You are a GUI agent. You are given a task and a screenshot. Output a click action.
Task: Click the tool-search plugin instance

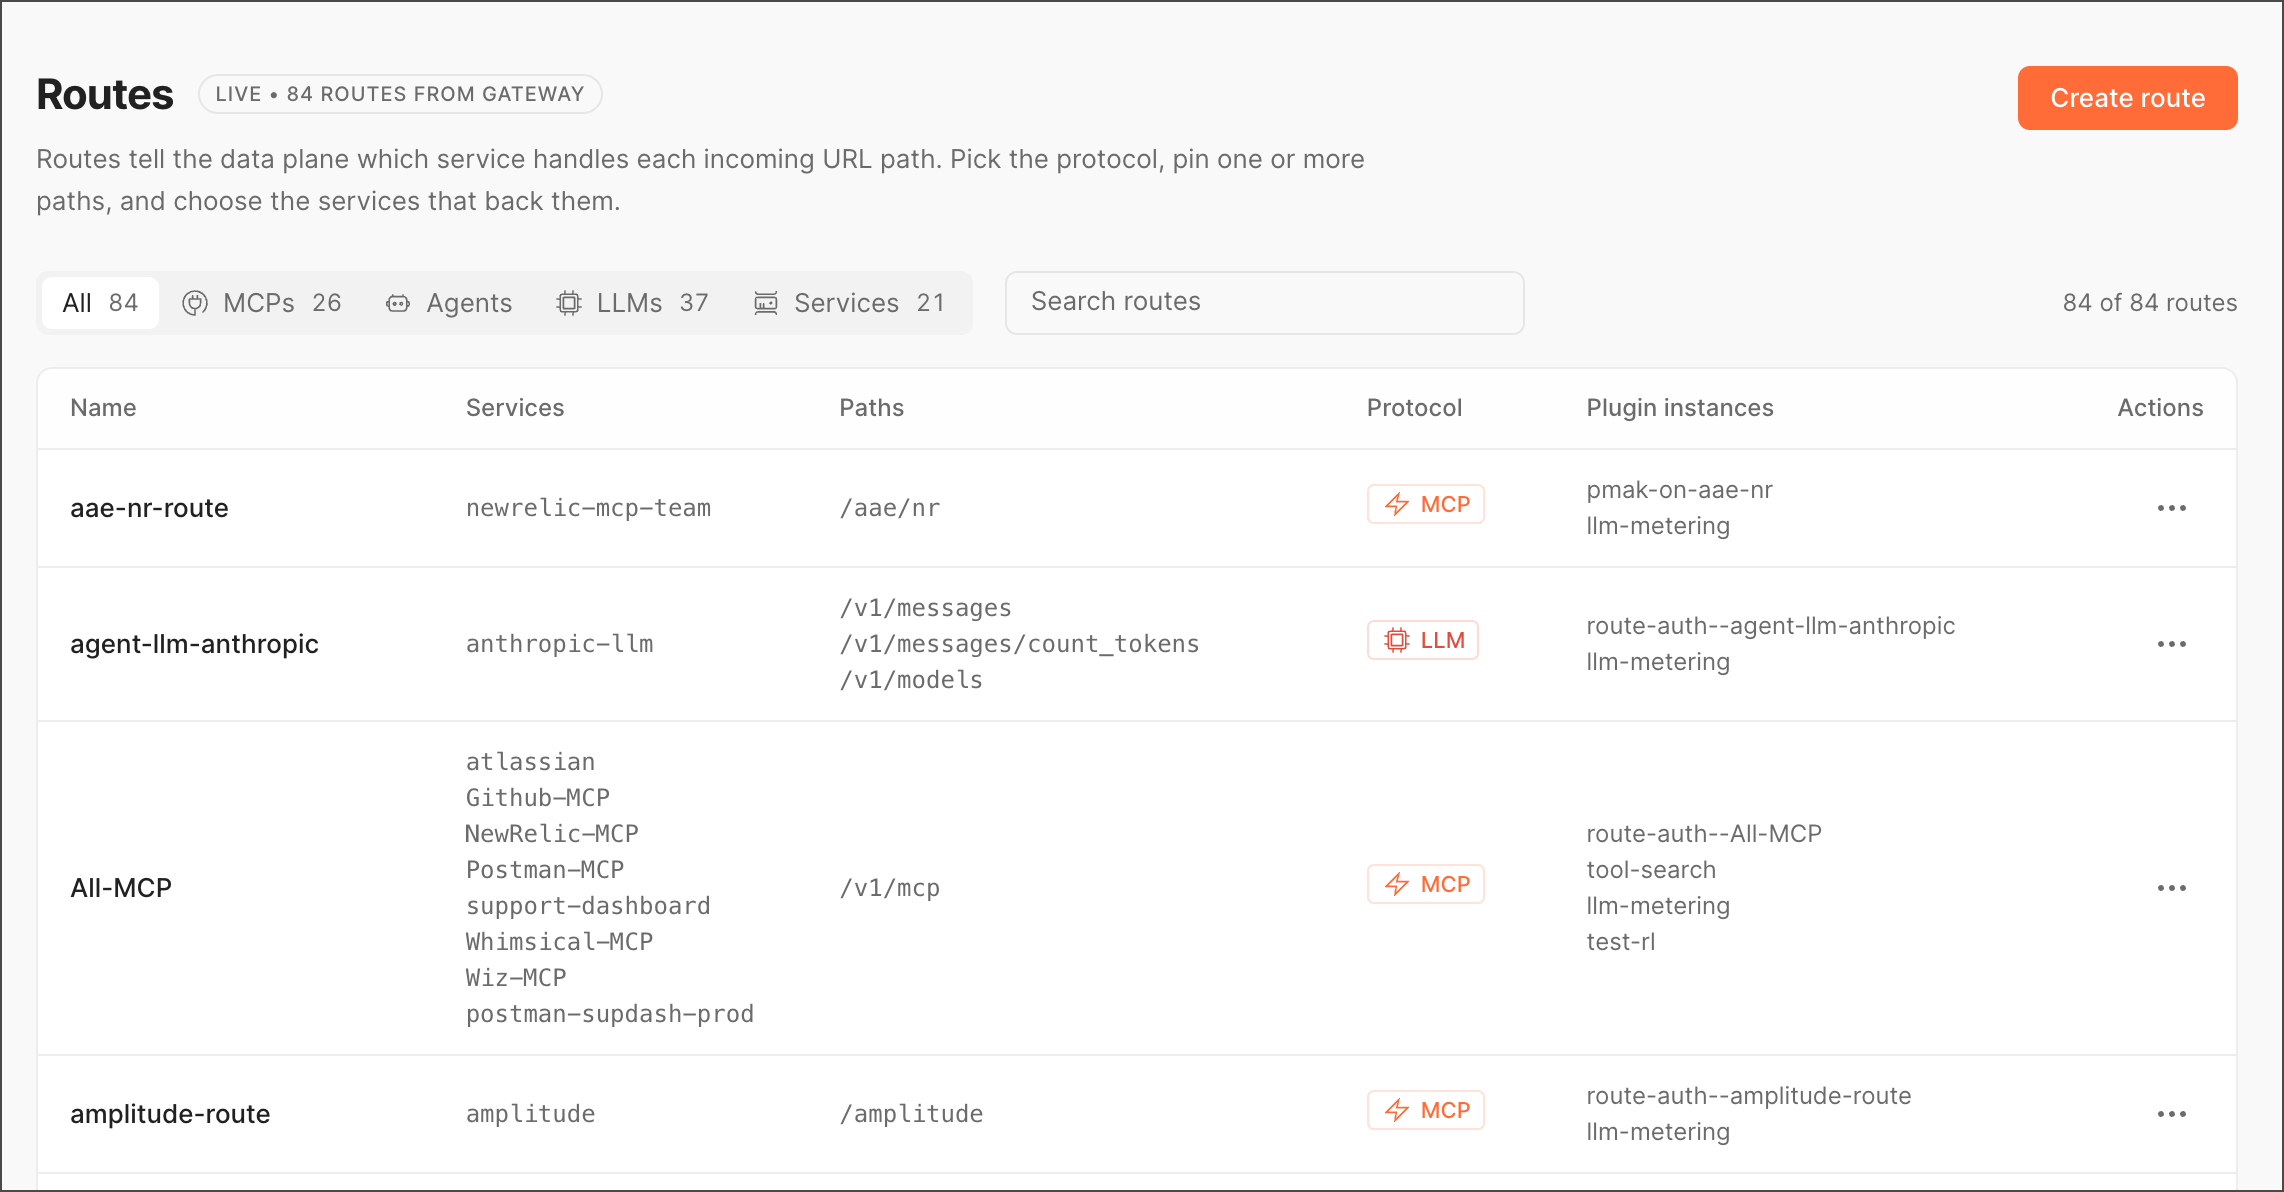click(x=1651, y=870)
